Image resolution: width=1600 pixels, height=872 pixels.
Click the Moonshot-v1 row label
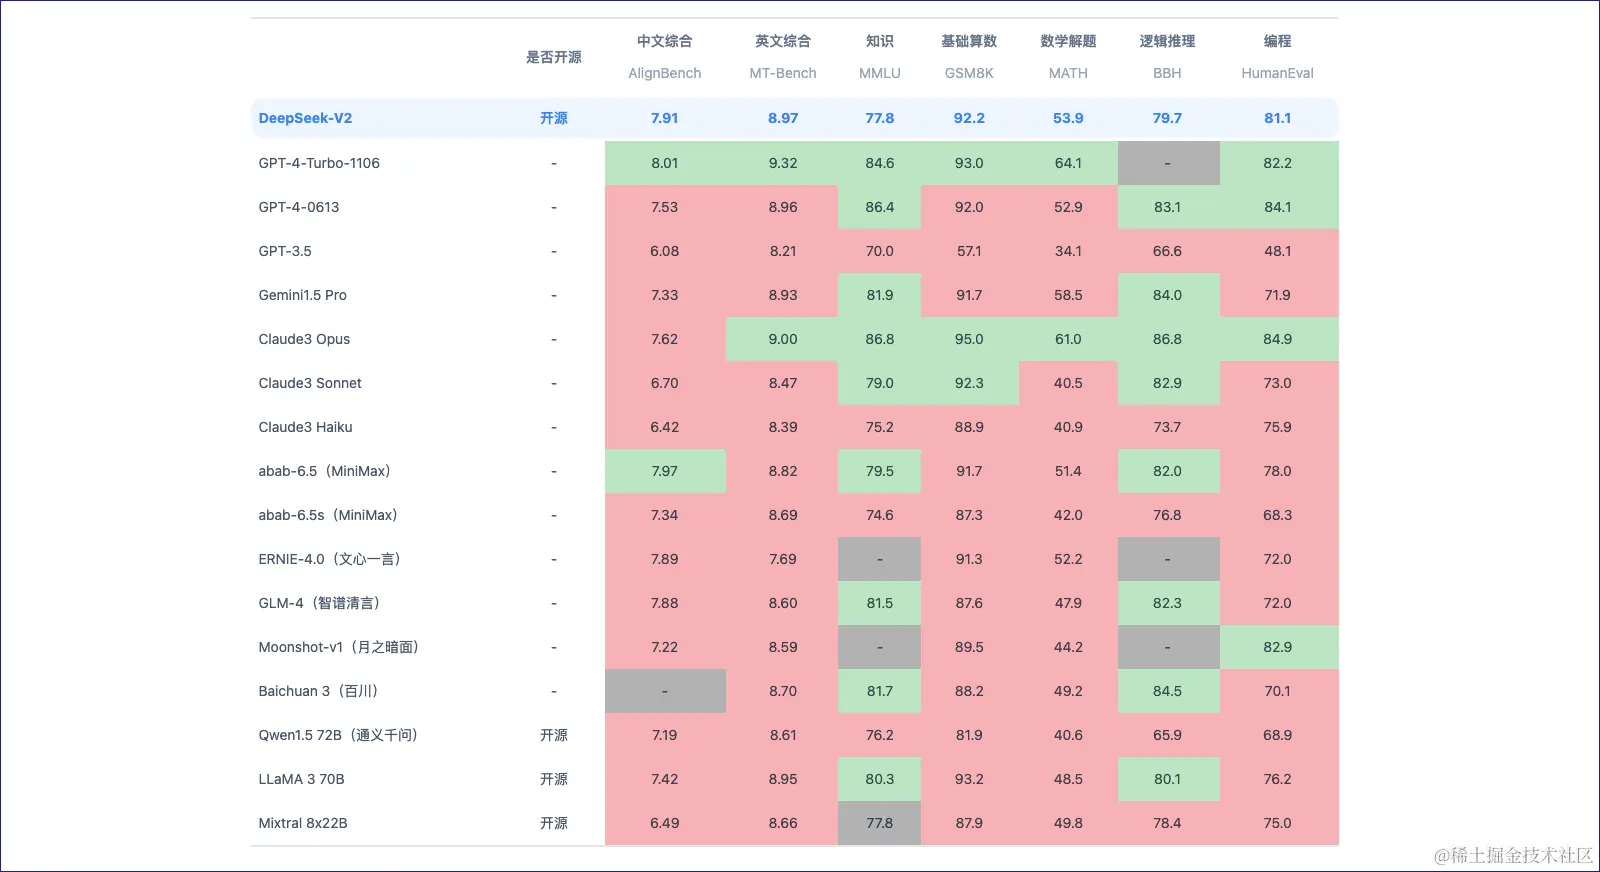[338, 647]
